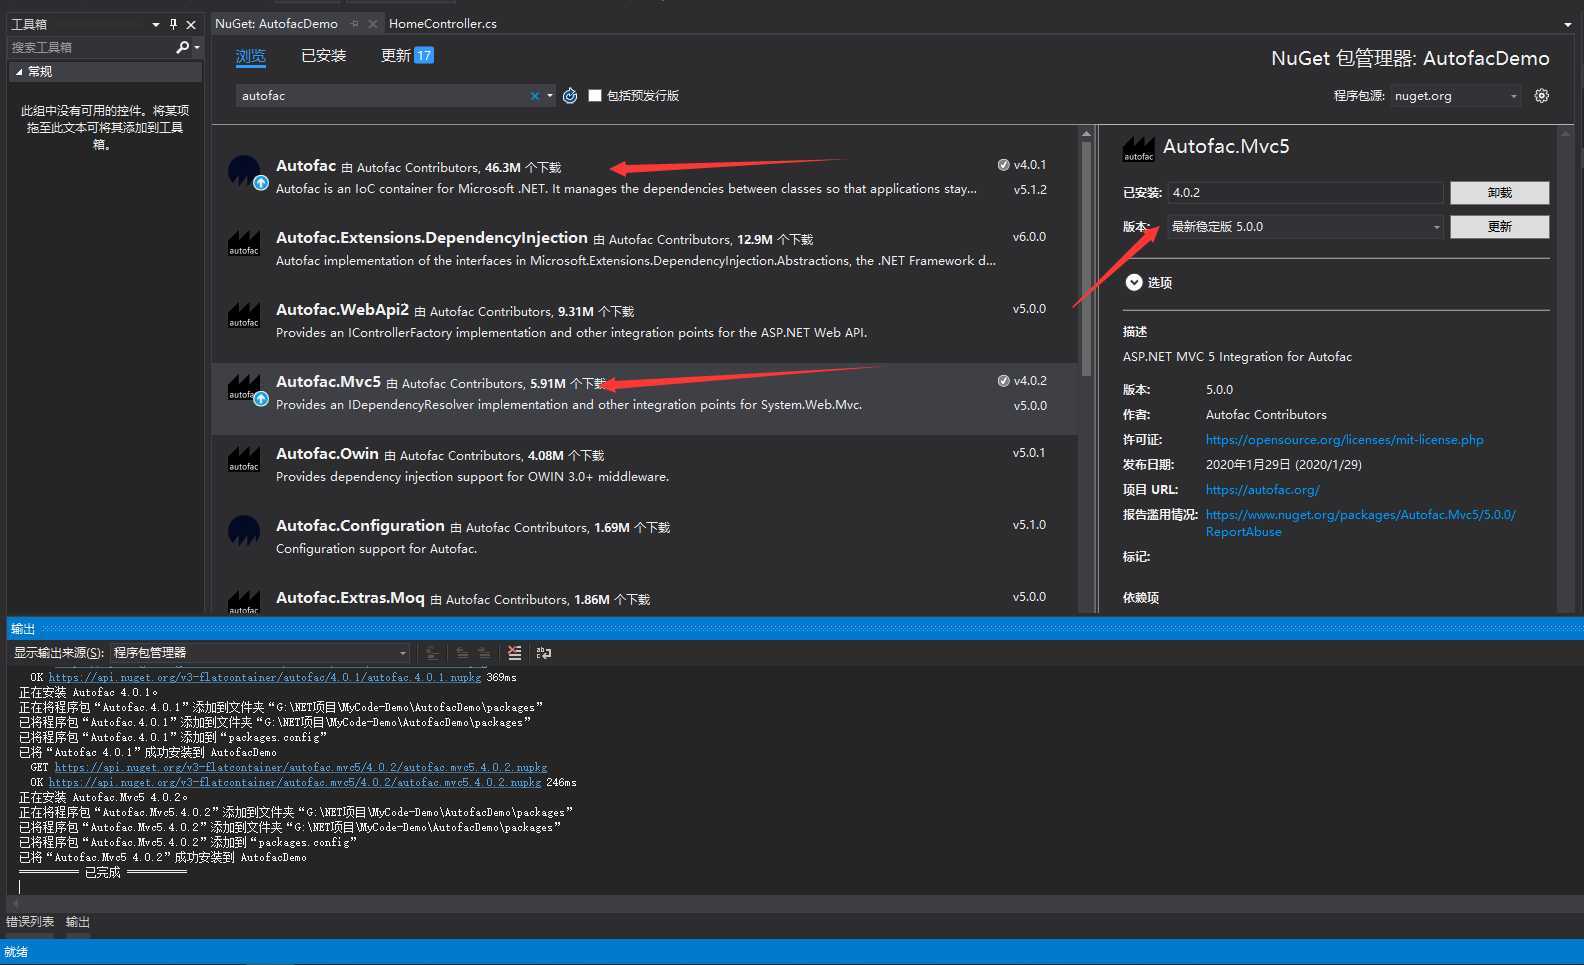Click the 更新 (Update) button in details

click(x=1499, y=227)
